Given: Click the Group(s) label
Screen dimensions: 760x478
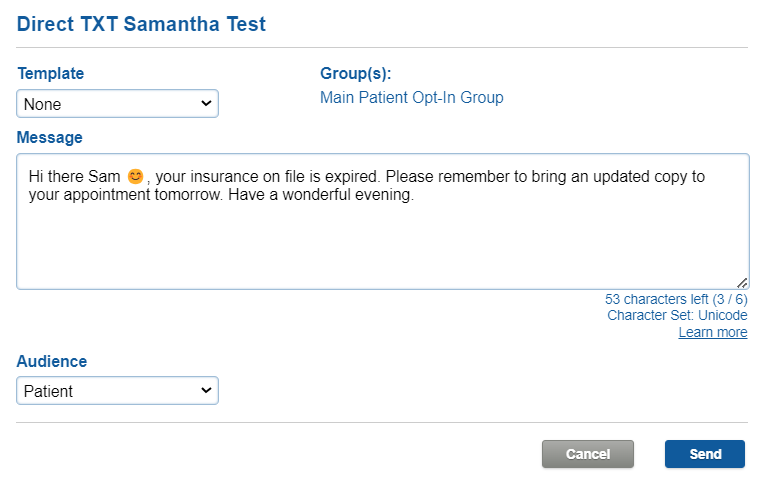Looking at the screenshot, I should pos(355,74).
